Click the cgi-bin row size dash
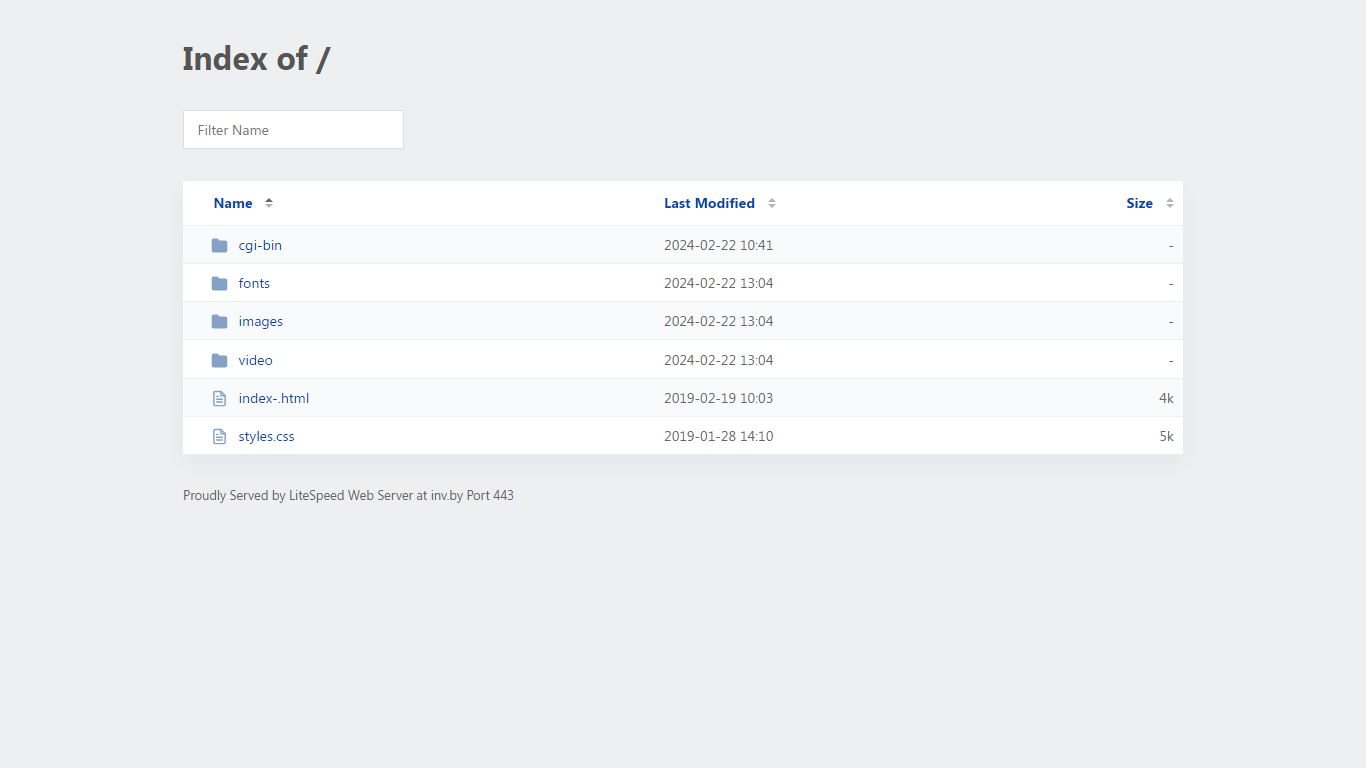Screen dimensions: 1366x768 click(x=1171, y=246)
